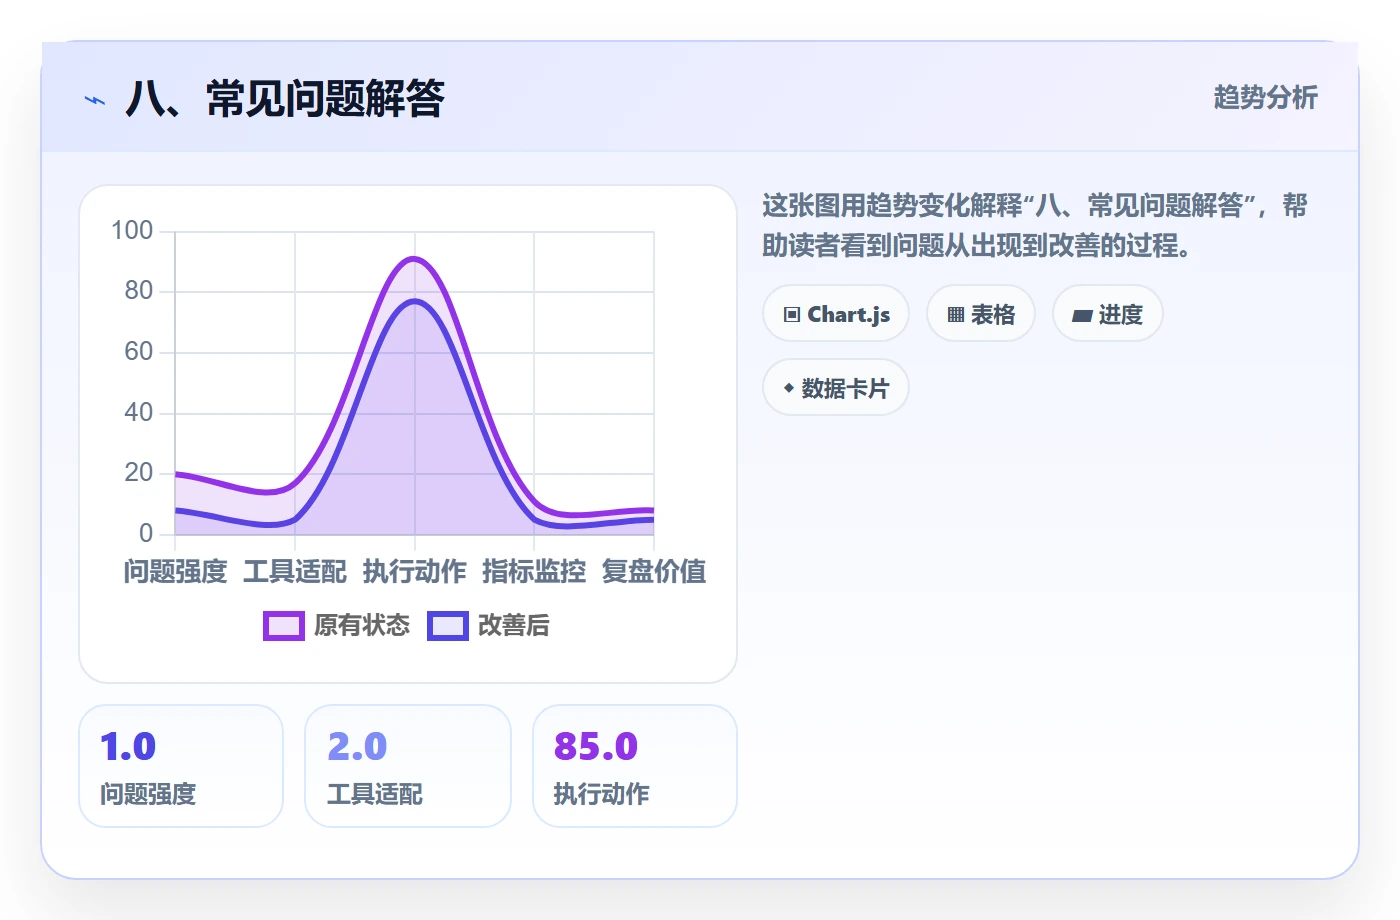Click the 80 y-axis value
1400x920 pixels.
click(139, 291)
